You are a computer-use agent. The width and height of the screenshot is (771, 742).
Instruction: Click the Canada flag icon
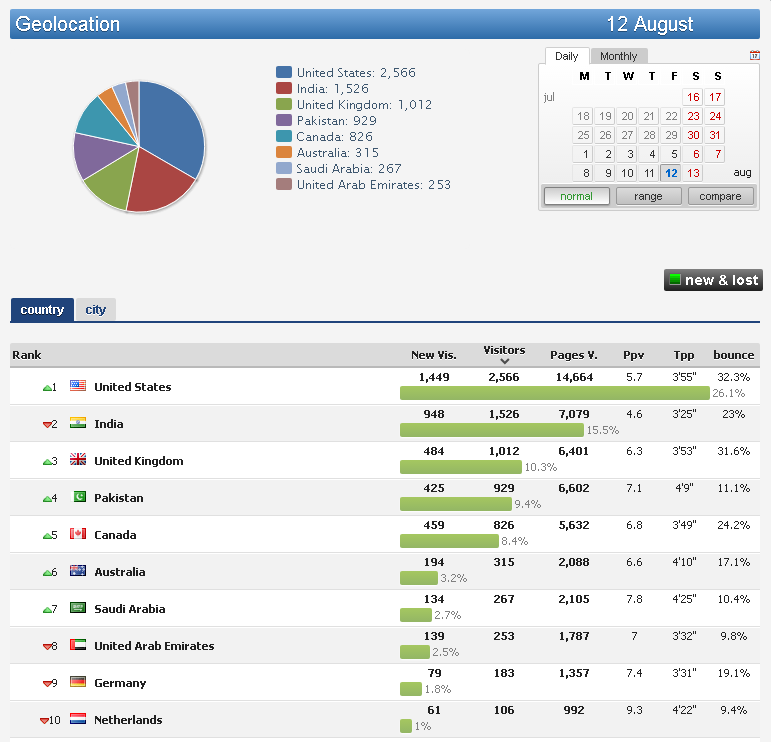pos(78,534)
